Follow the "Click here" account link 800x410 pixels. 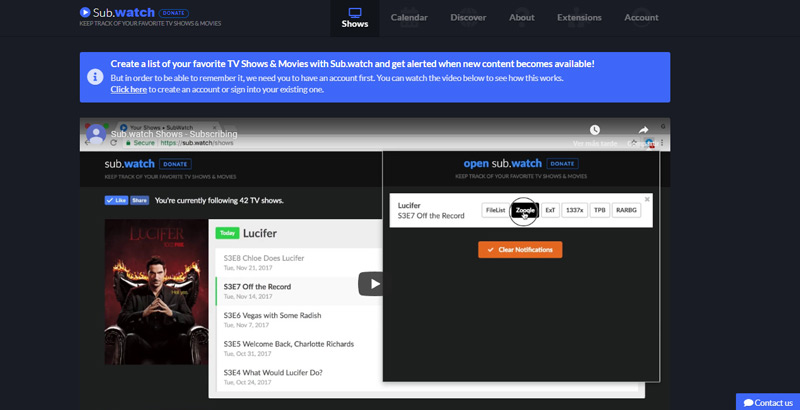click(129, 90)
